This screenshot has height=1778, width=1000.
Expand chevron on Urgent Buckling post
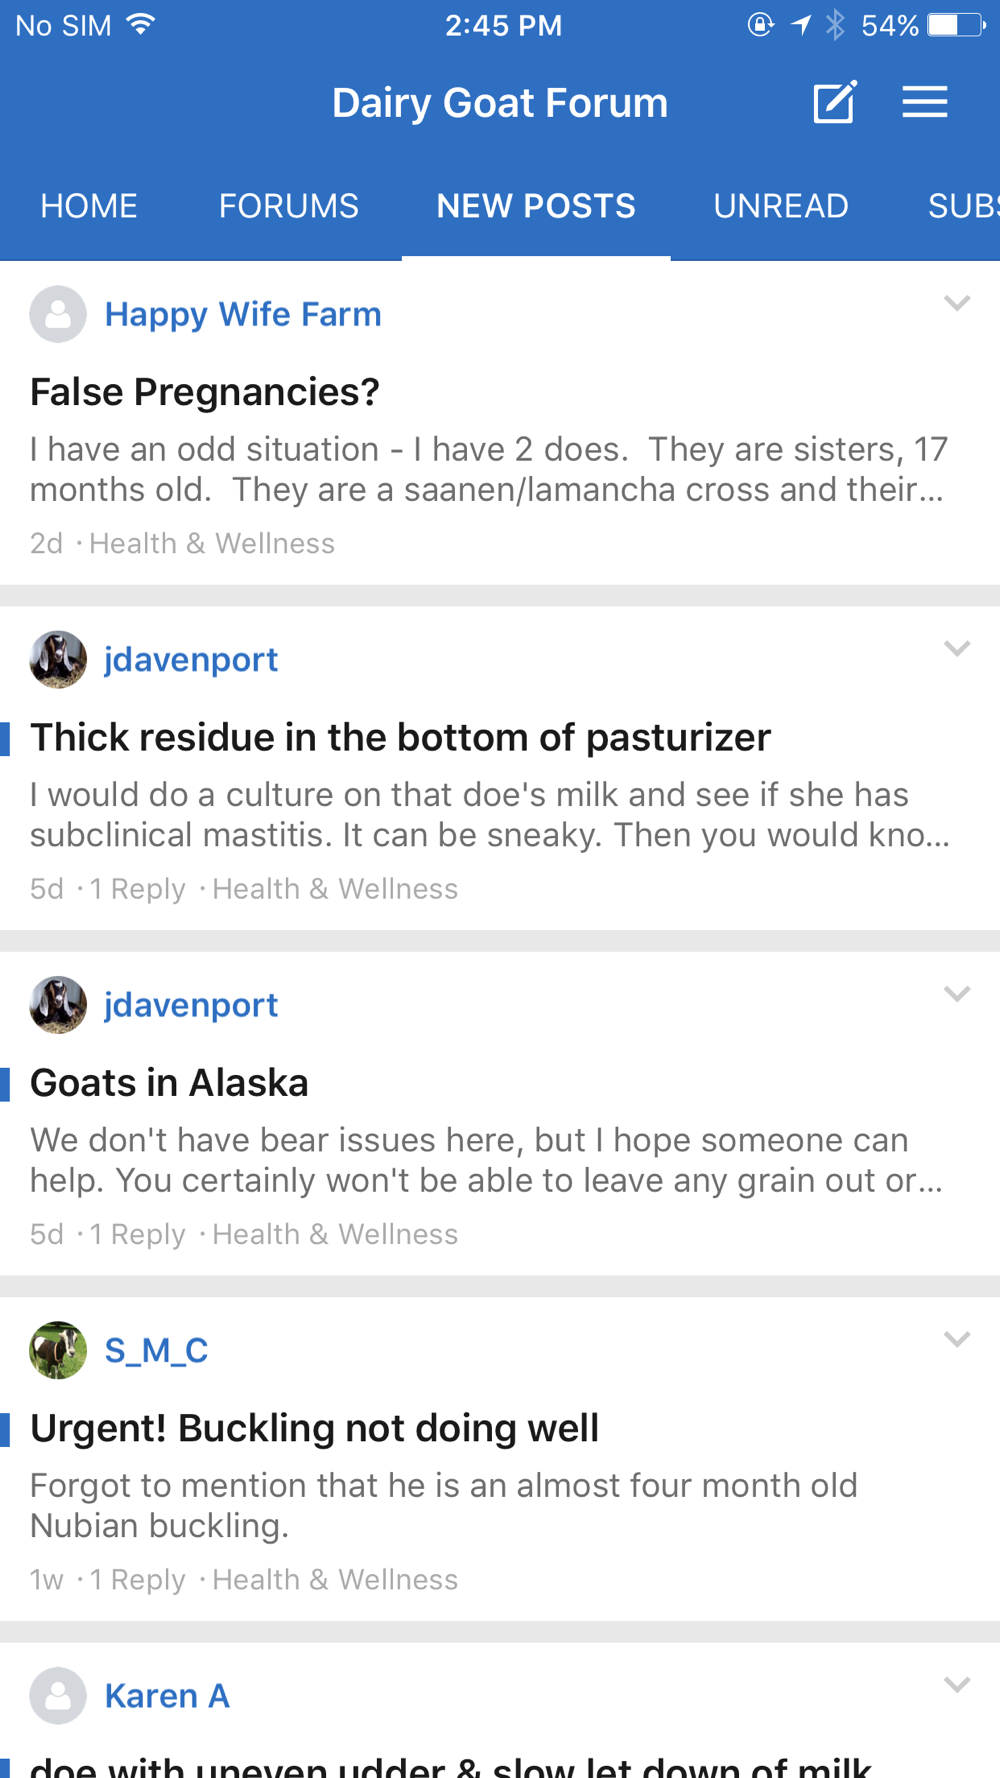coord(956,1339)
